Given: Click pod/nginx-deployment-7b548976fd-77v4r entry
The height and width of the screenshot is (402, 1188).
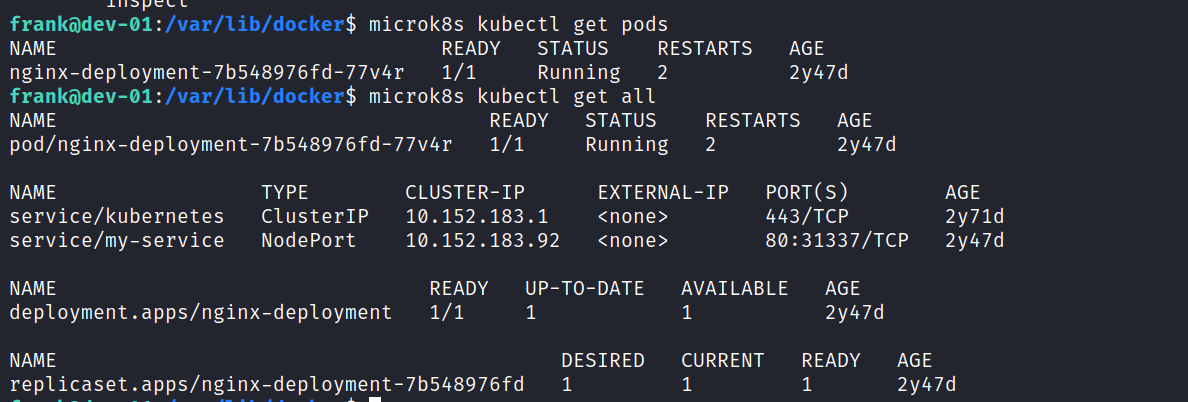Looking at the screenshot, I should click(231, 144).
